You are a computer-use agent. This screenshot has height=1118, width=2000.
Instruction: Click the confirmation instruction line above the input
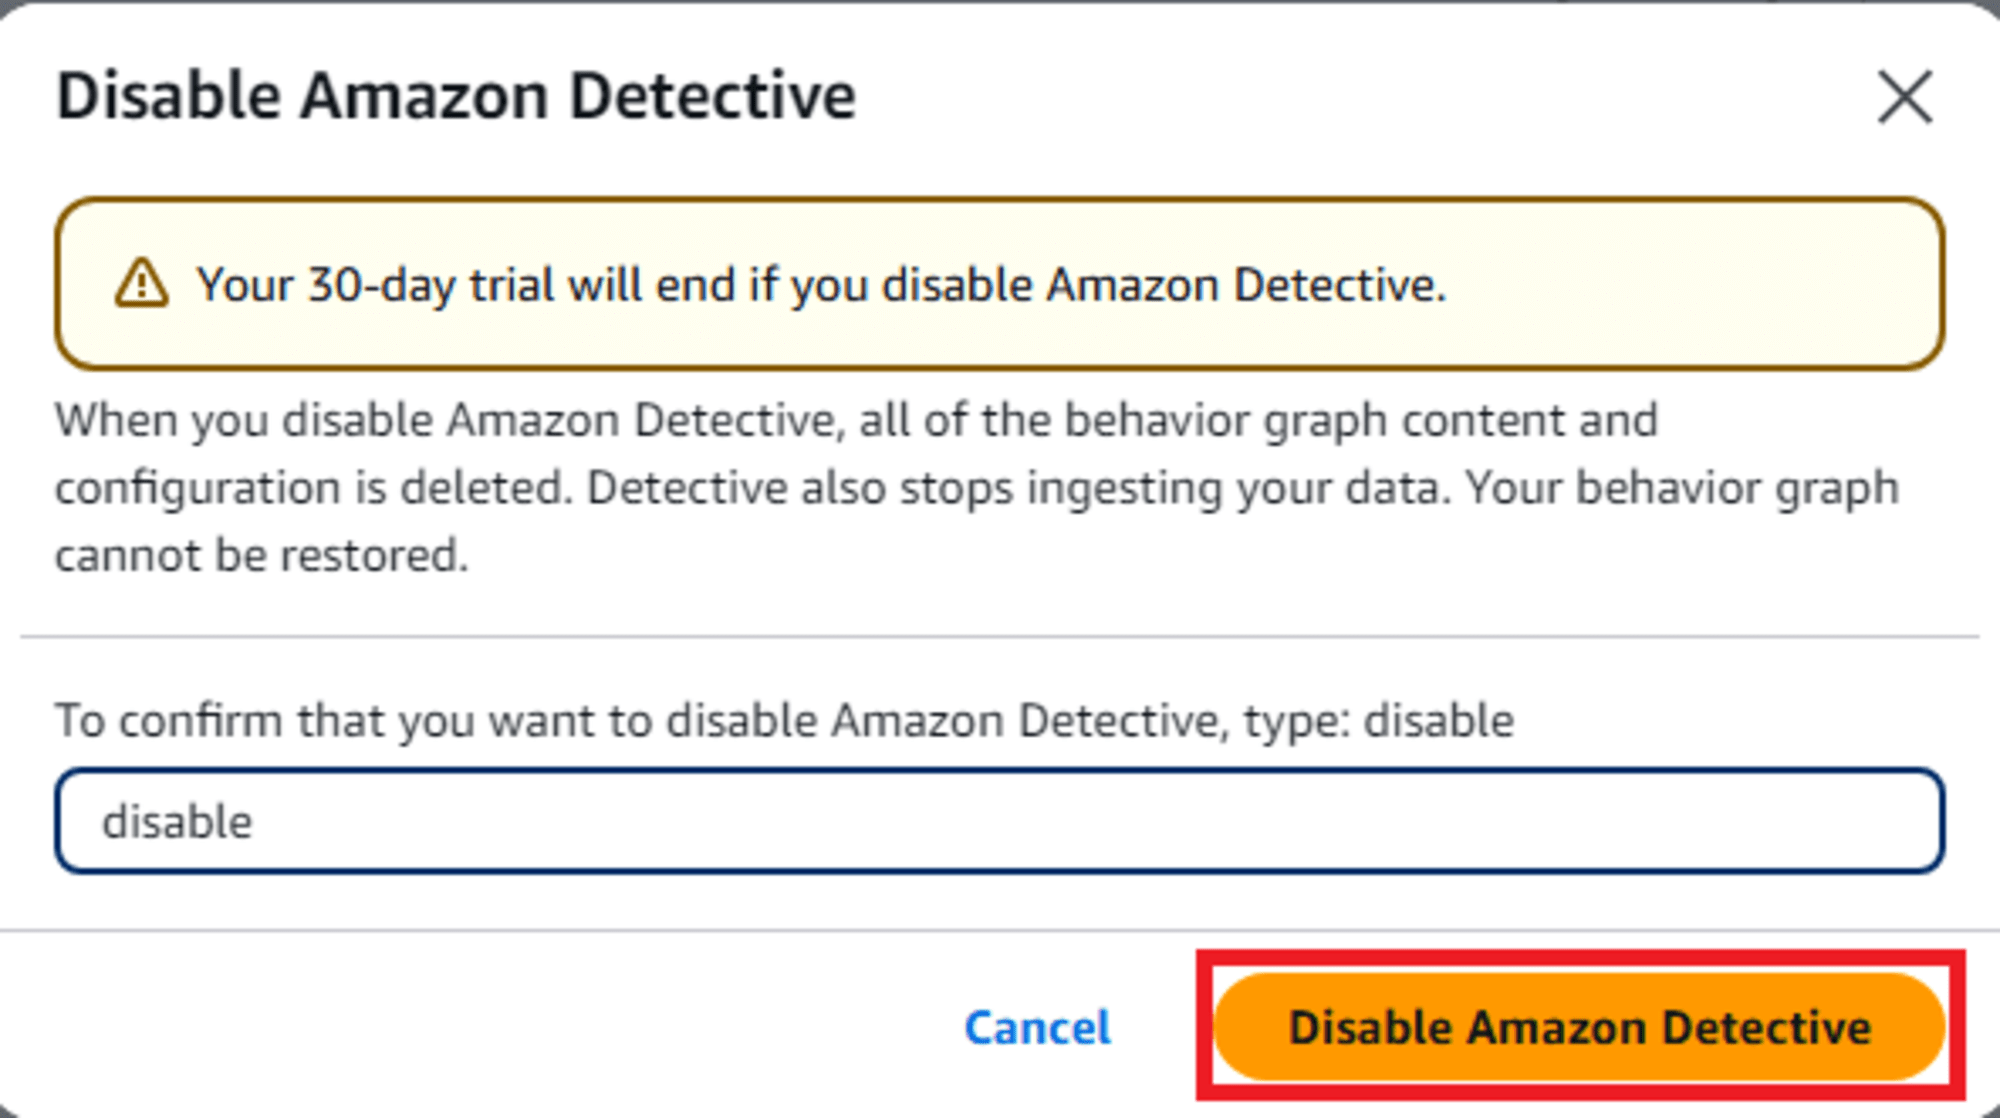784,717
